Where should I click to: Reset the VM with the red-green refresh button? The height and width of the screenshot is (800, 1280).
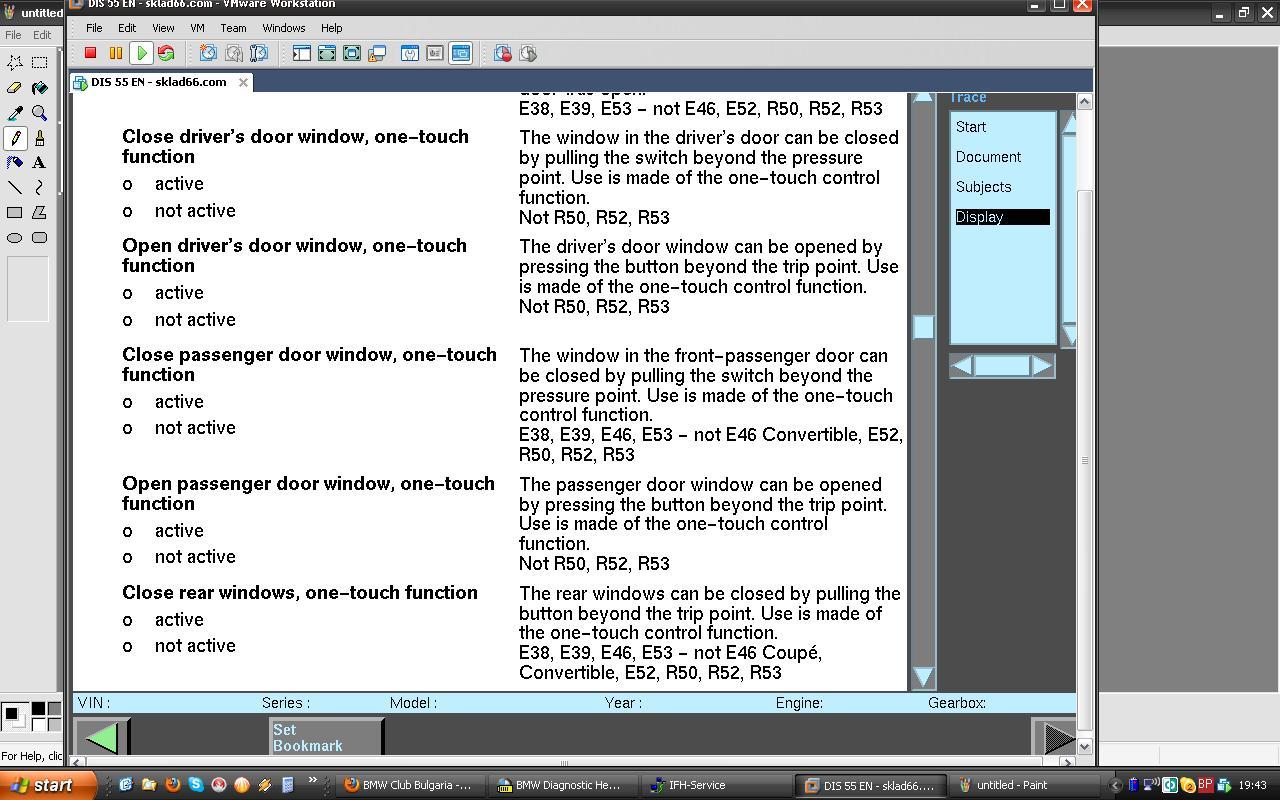[166, 53]
